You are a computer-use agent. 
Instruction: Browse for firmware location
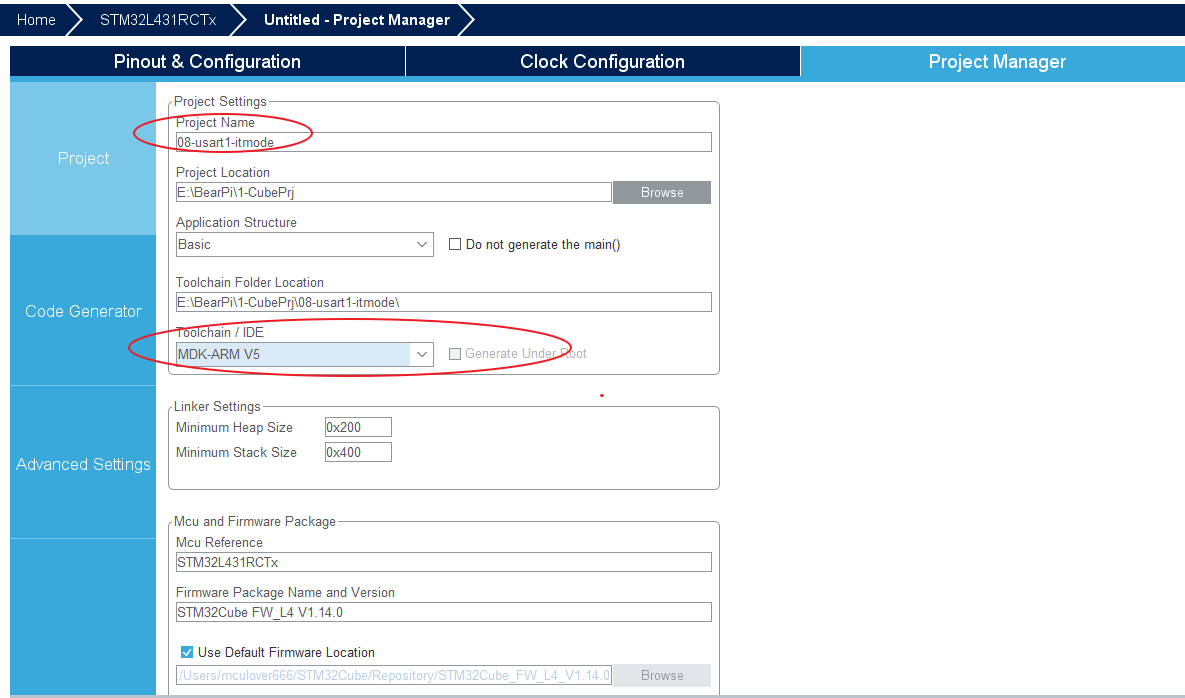tap(661, 675)
